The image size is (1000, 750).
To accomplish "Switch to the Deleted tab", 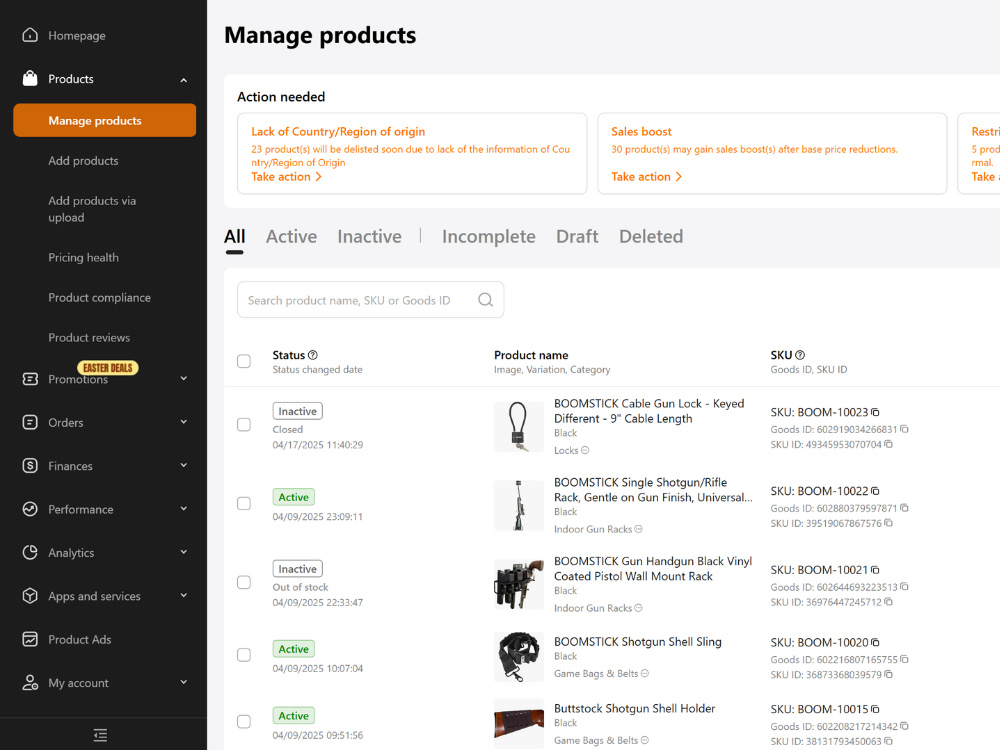I will click(651, 237).
